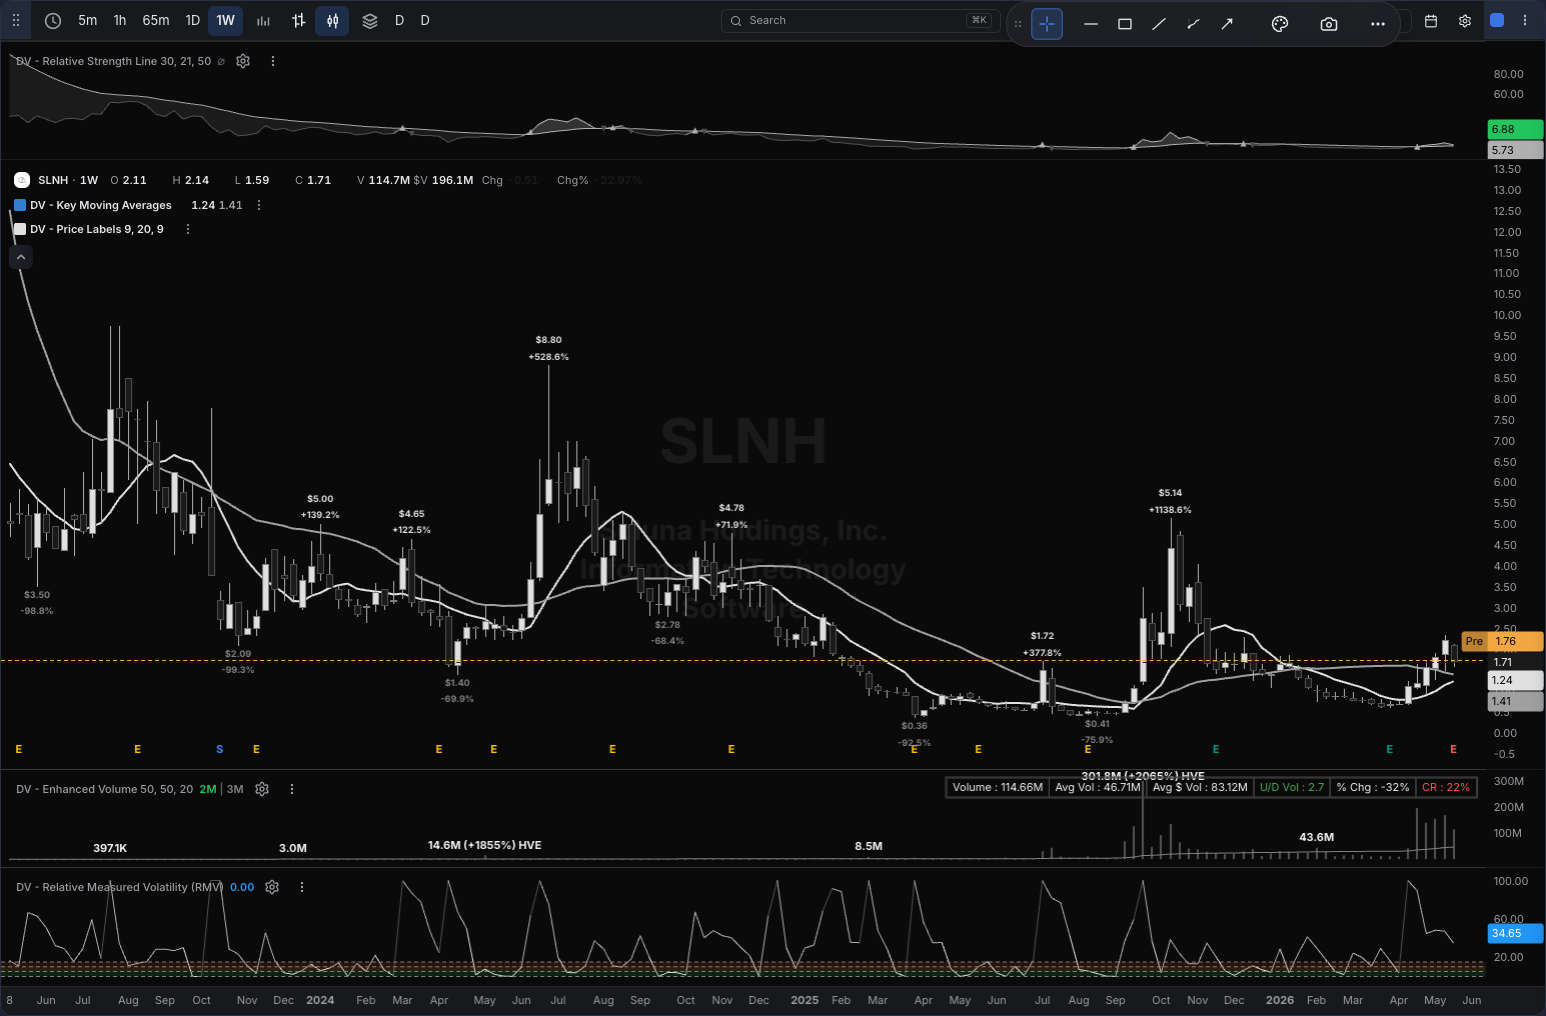Screen dimensions: 1546x1016
Task: Toggle Relative Strength Line hidden indicator icon
Action: point(221,61)
